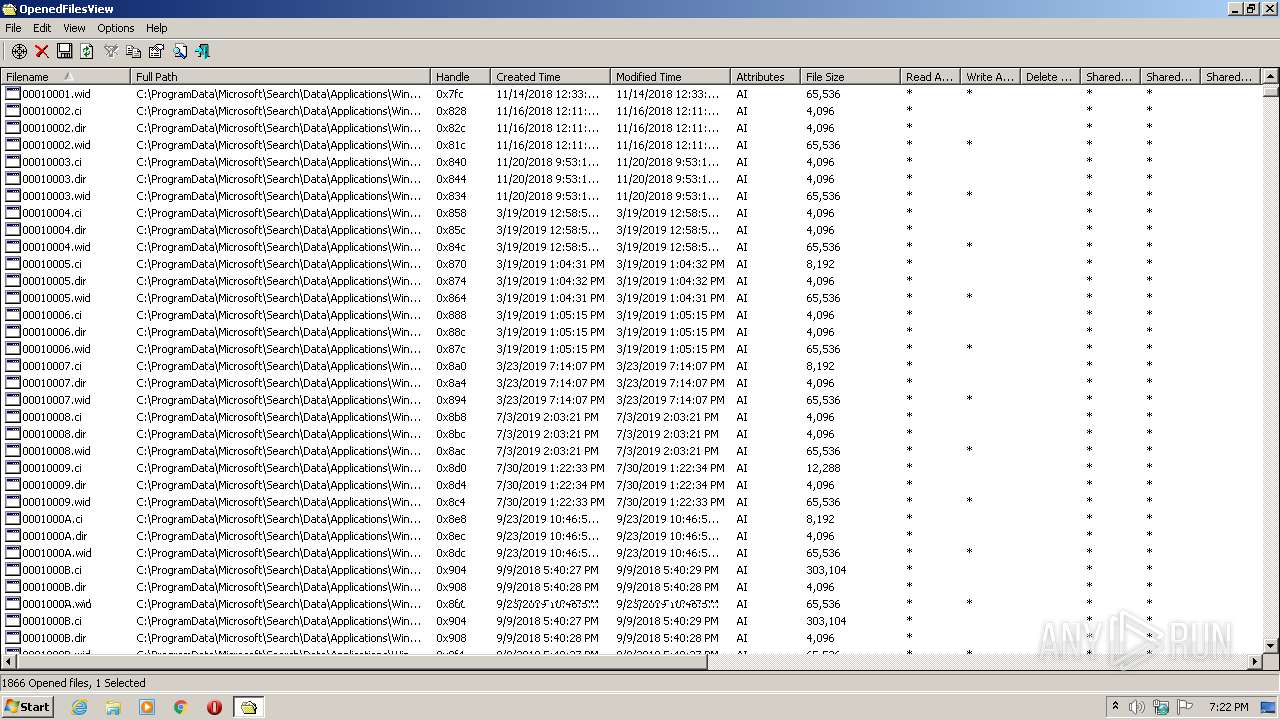1280x720 pixels.
Task: Click handle value 0x7fc
Action: 450,94
